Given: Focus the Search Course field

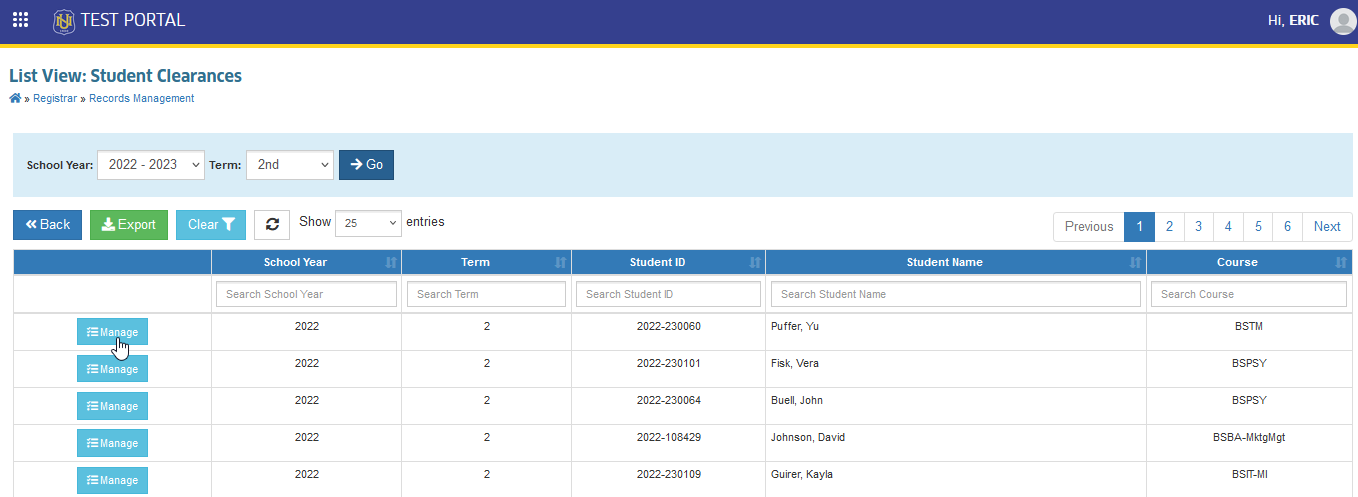Looking at the screenshot, I should coord(1249,294).
